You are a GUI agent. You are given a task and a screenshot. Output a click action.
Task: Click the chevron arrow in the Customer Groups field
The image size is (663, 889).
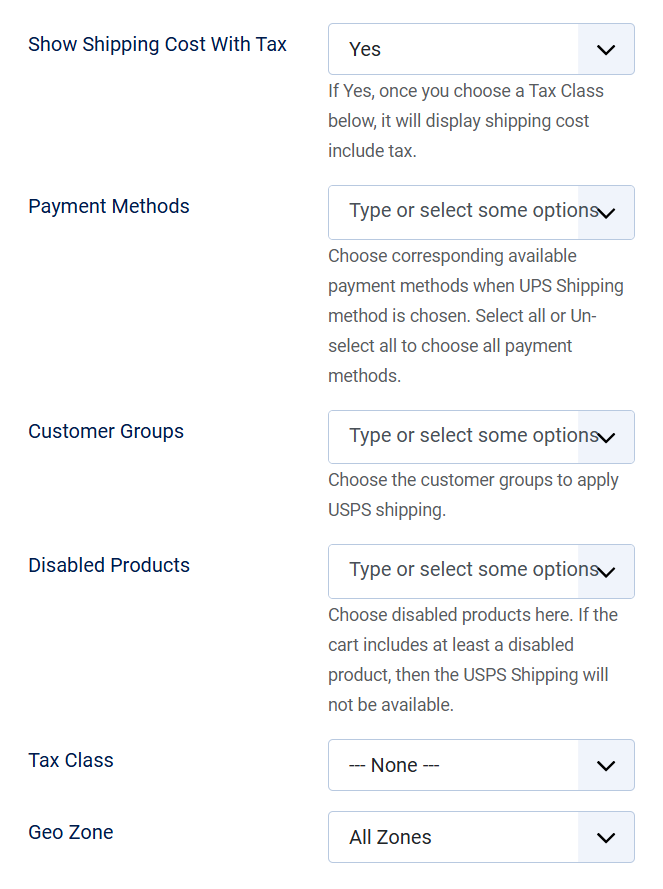click(606, 437)
